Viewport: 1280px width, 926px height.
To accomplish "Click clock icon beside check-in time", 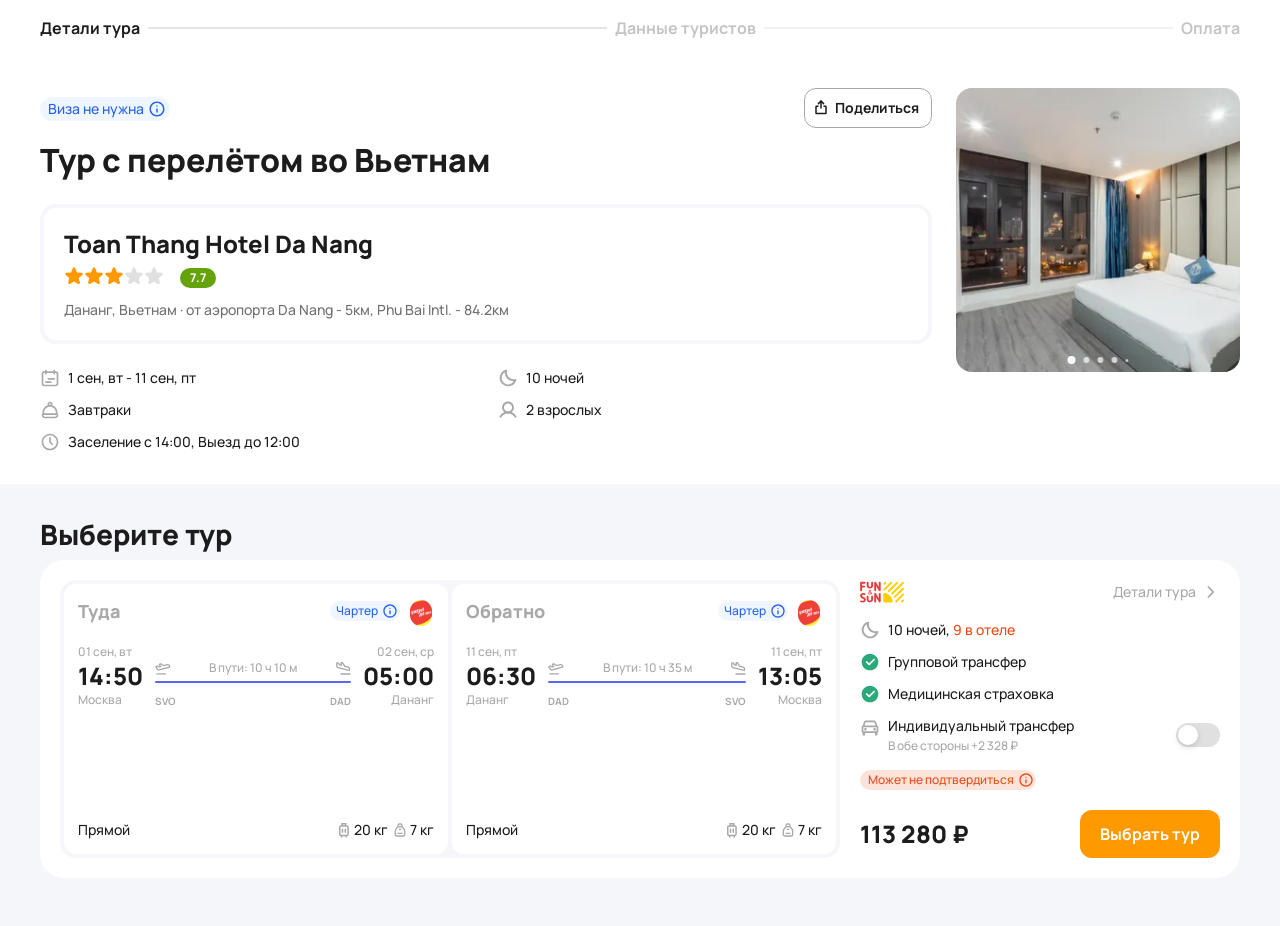I will tap(50, 442).
